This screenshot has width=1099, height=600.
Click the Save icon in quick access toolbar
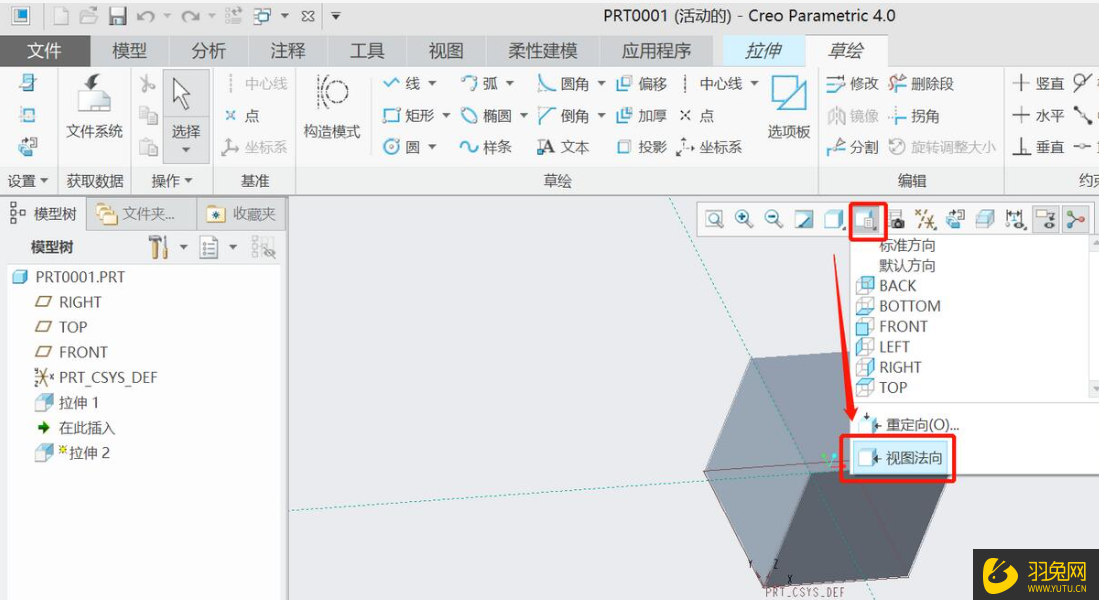tap(118, 16)
